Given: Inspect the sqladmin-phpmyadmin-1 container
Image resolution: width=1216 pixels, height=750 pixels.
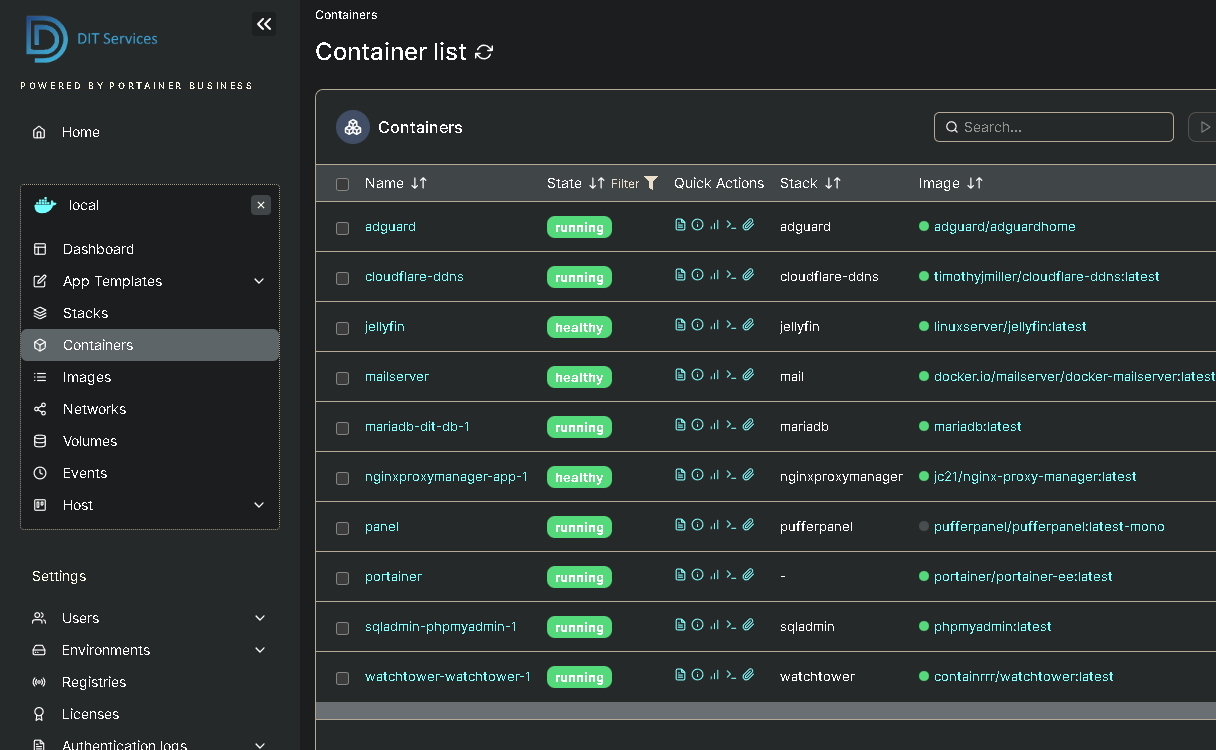Looking at the screenshot, I should (x=697, y=625).
